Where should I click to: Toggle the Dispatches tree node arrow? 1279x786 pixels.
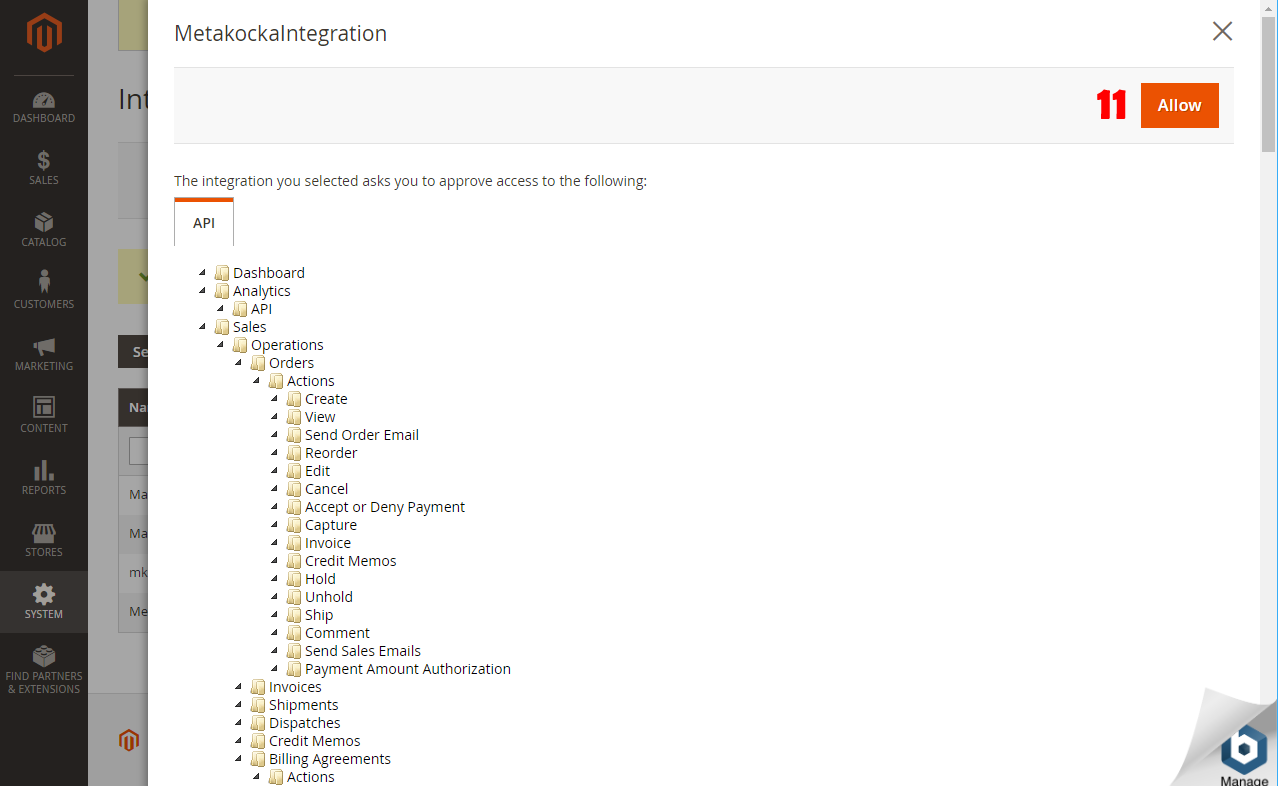click(x=239, y=722)
